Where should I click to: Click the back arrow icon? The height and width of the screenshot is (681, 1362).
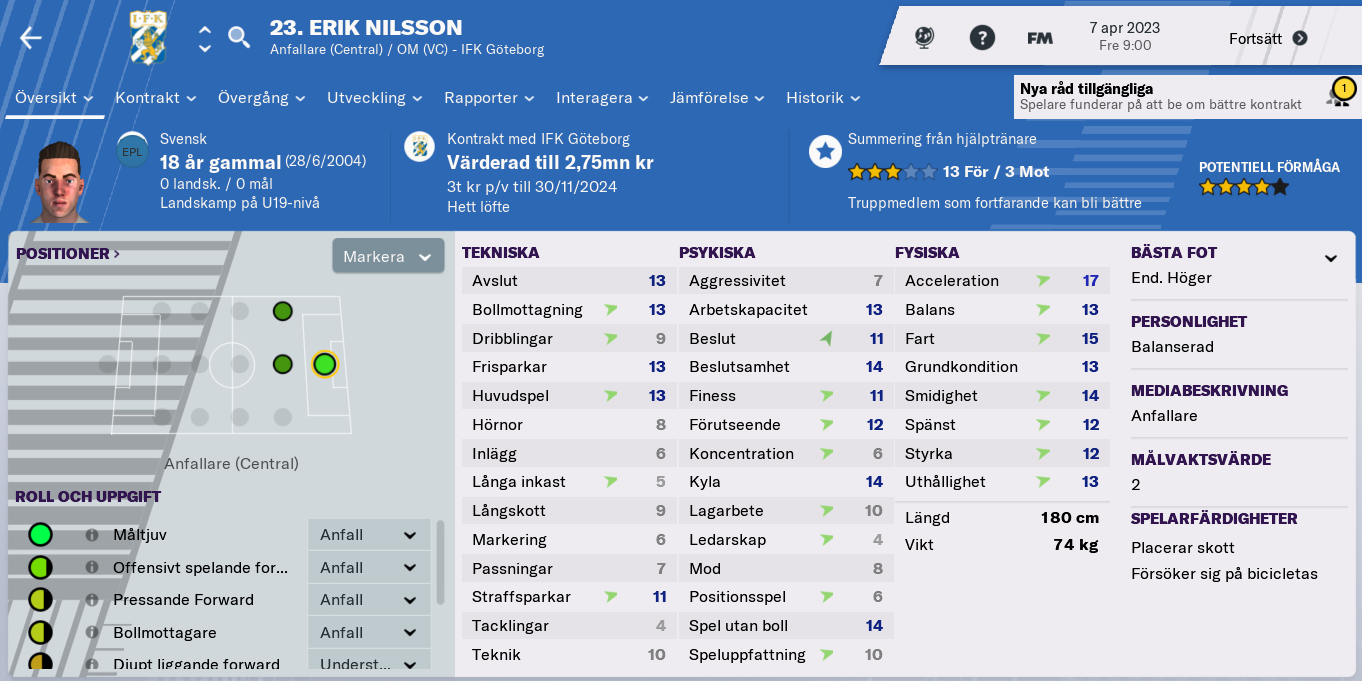click(31, 38)
